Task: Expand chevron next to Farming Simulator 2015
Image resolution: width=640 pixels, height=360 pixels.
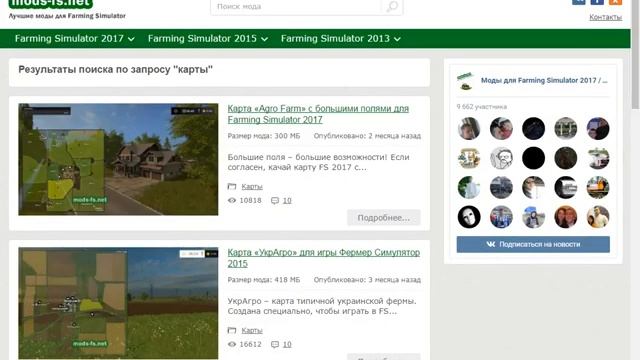Action: point(264,39)
